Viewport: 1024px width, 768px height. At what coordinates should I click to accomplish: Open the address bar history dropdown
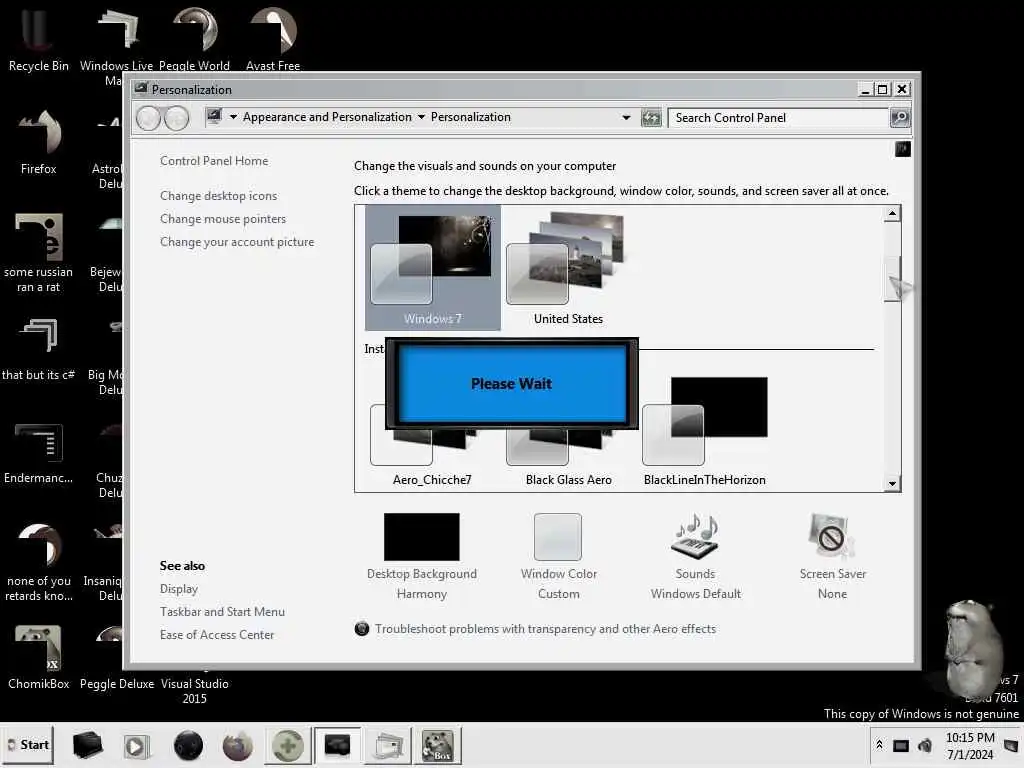pos(626,118)
